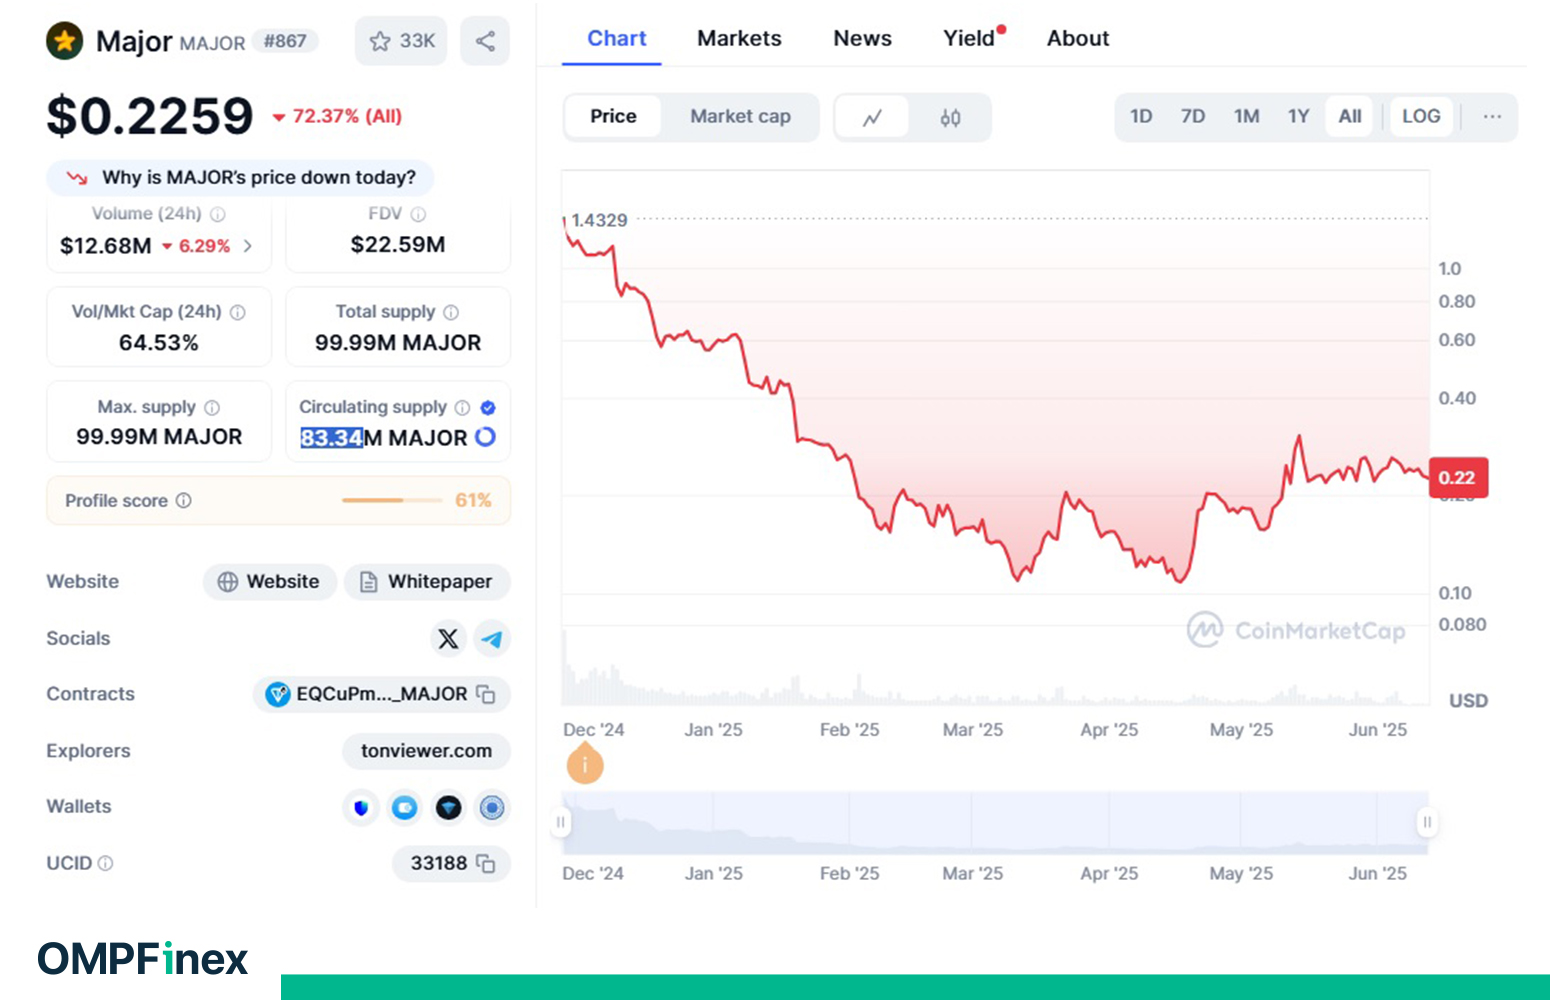Image resolution: width=1550 pixels, height=1000 pixels.
Task: Grab the left handle of chart range slider
Action: (x=561, y=822)
